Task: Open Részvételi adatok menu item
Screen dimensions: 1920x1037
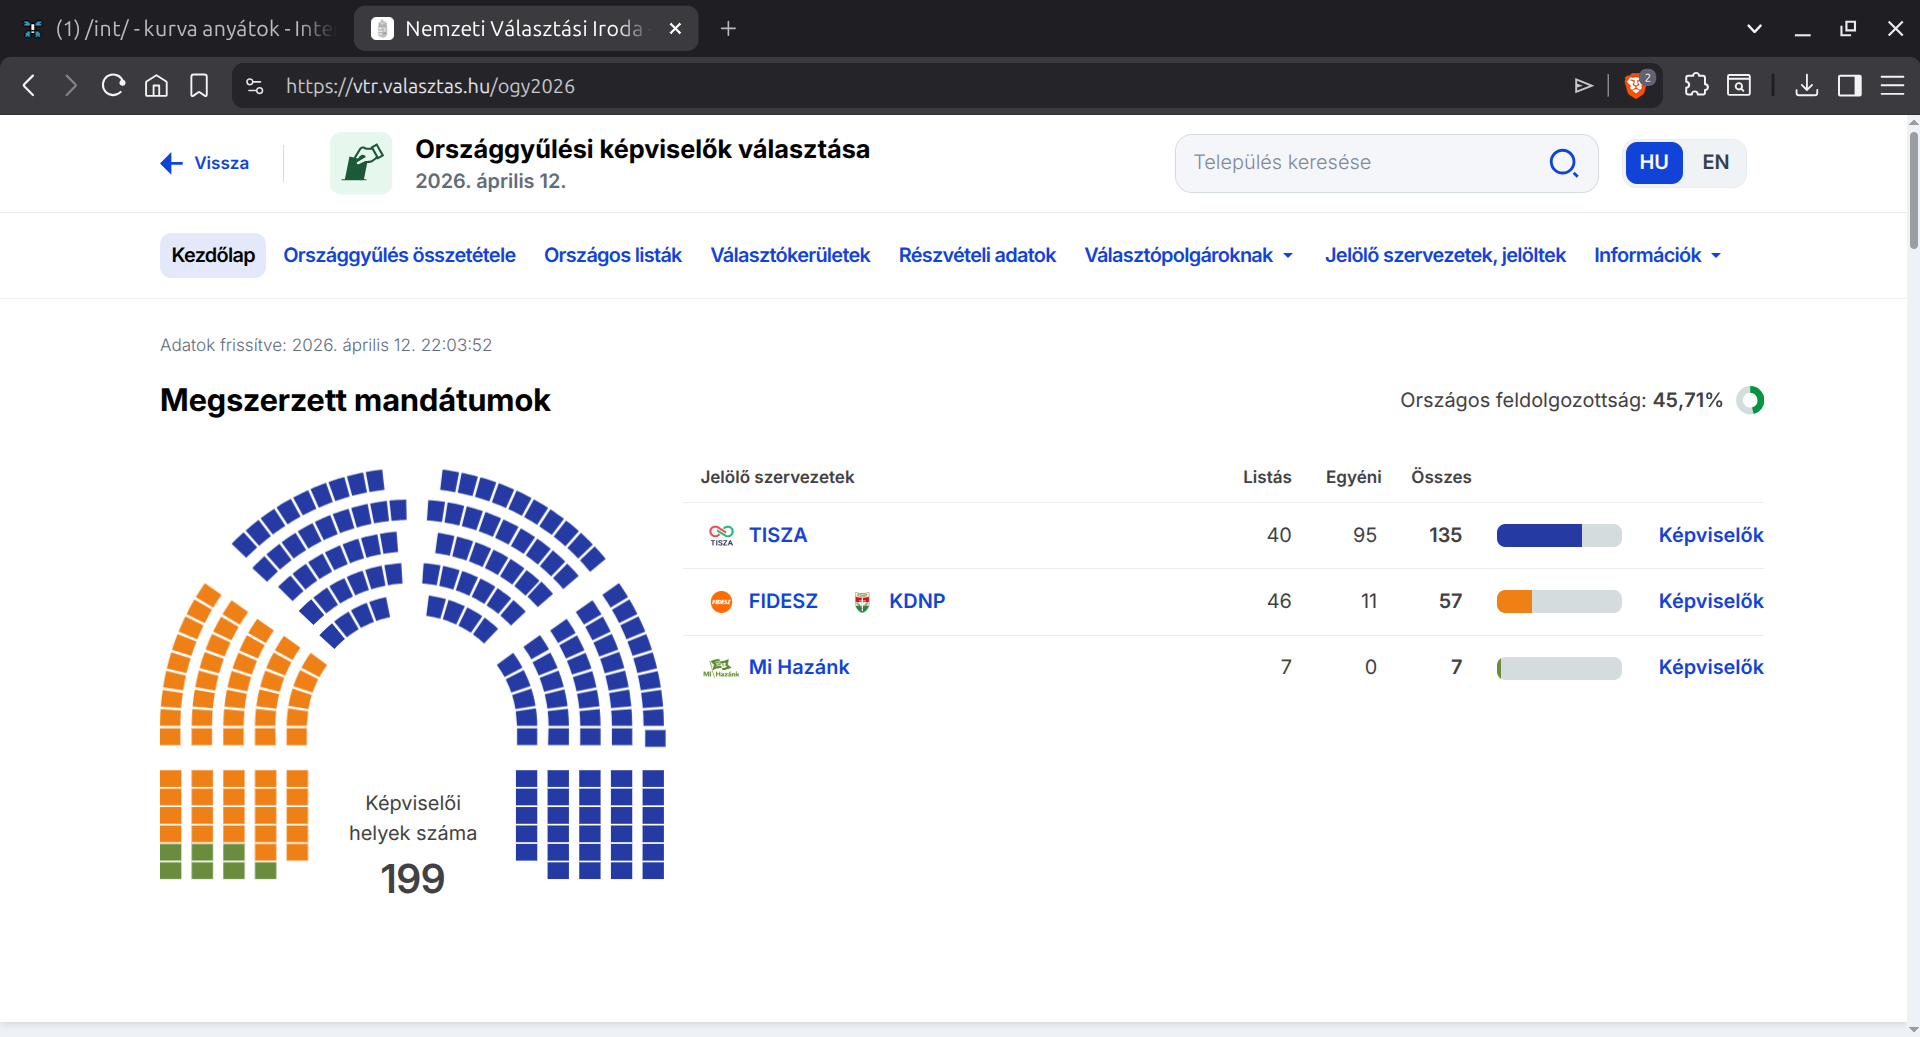Action: click(x=977, y=256)
